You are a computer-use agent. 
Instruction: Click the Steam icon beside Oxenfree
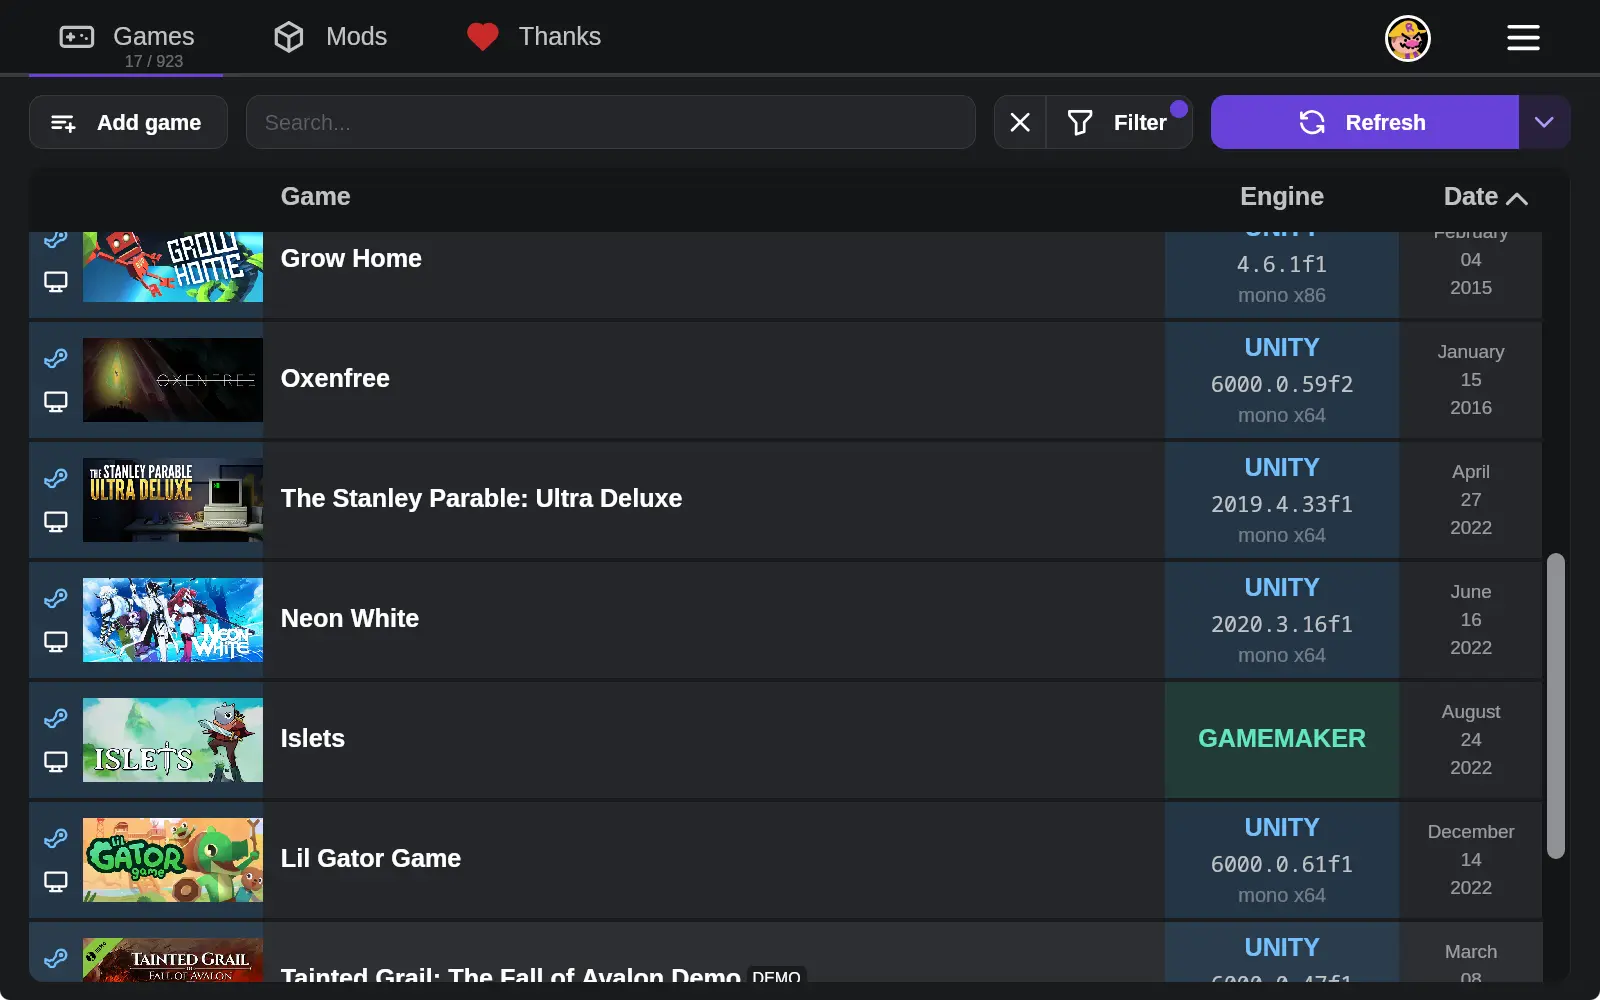[x=56, y=358]
